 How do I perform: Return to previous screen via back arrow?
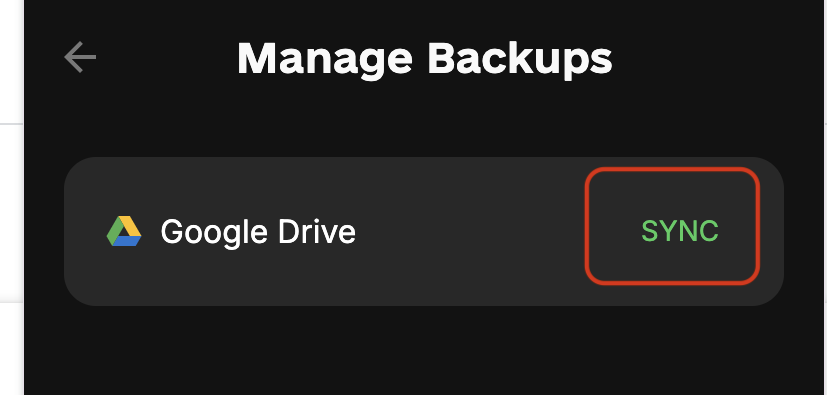tap(80, 57)
